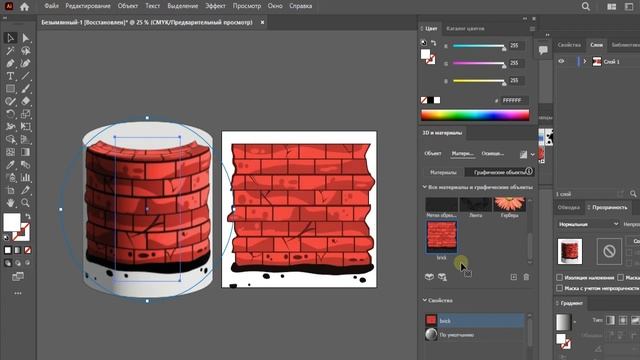The height and width of the screenshot is (360, 640).
Task: Select the Direct Selection tool
Action: 26,38
